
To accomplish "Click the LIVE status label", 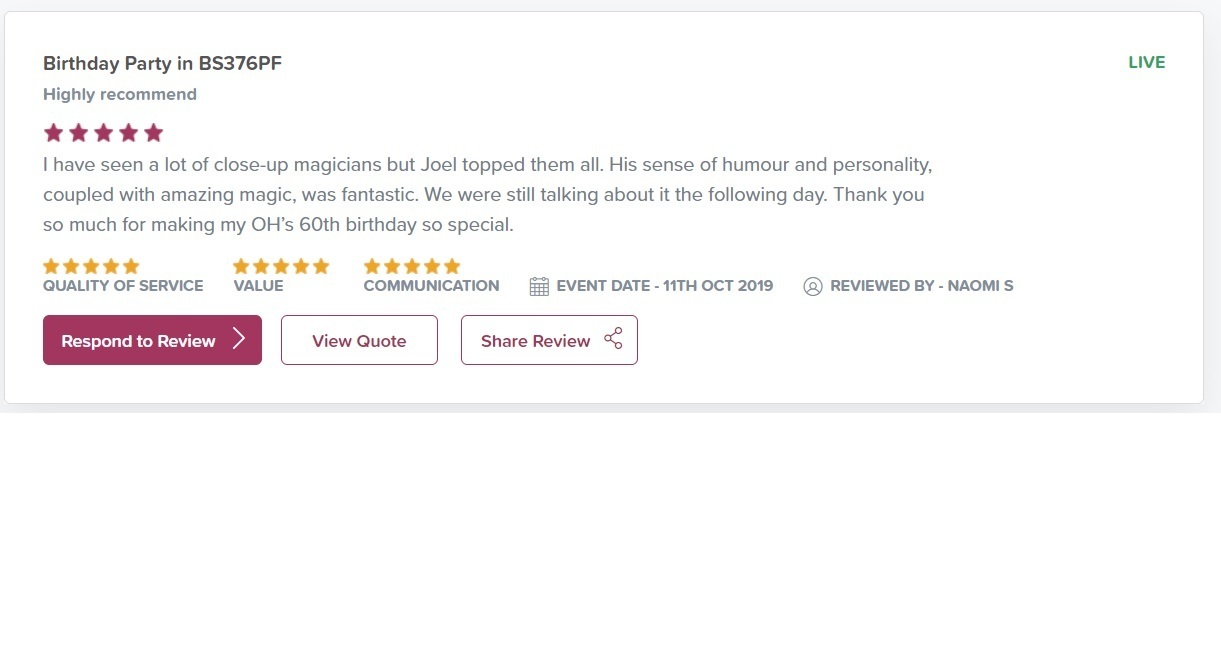I will click(1146, 62).
